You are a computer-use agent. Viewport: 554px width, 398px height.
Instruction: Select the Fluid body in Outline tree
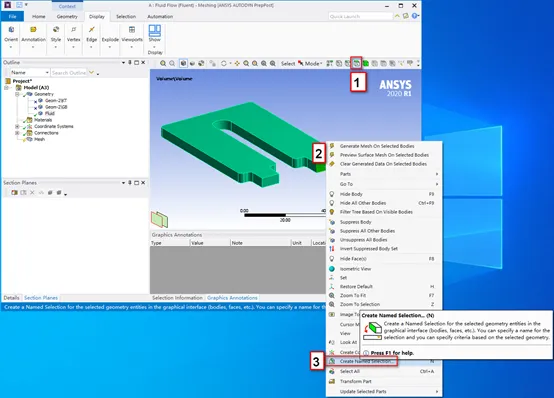49,113
